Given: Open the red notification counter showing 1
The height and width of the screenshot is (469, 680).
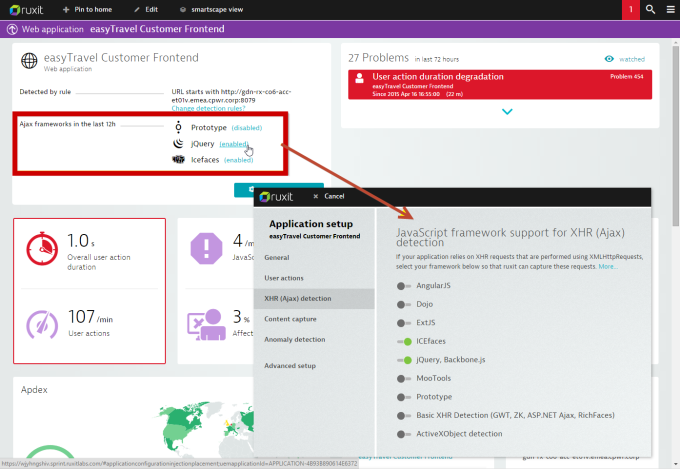Looking at the screenshot, I should click(x=631, y=10).
